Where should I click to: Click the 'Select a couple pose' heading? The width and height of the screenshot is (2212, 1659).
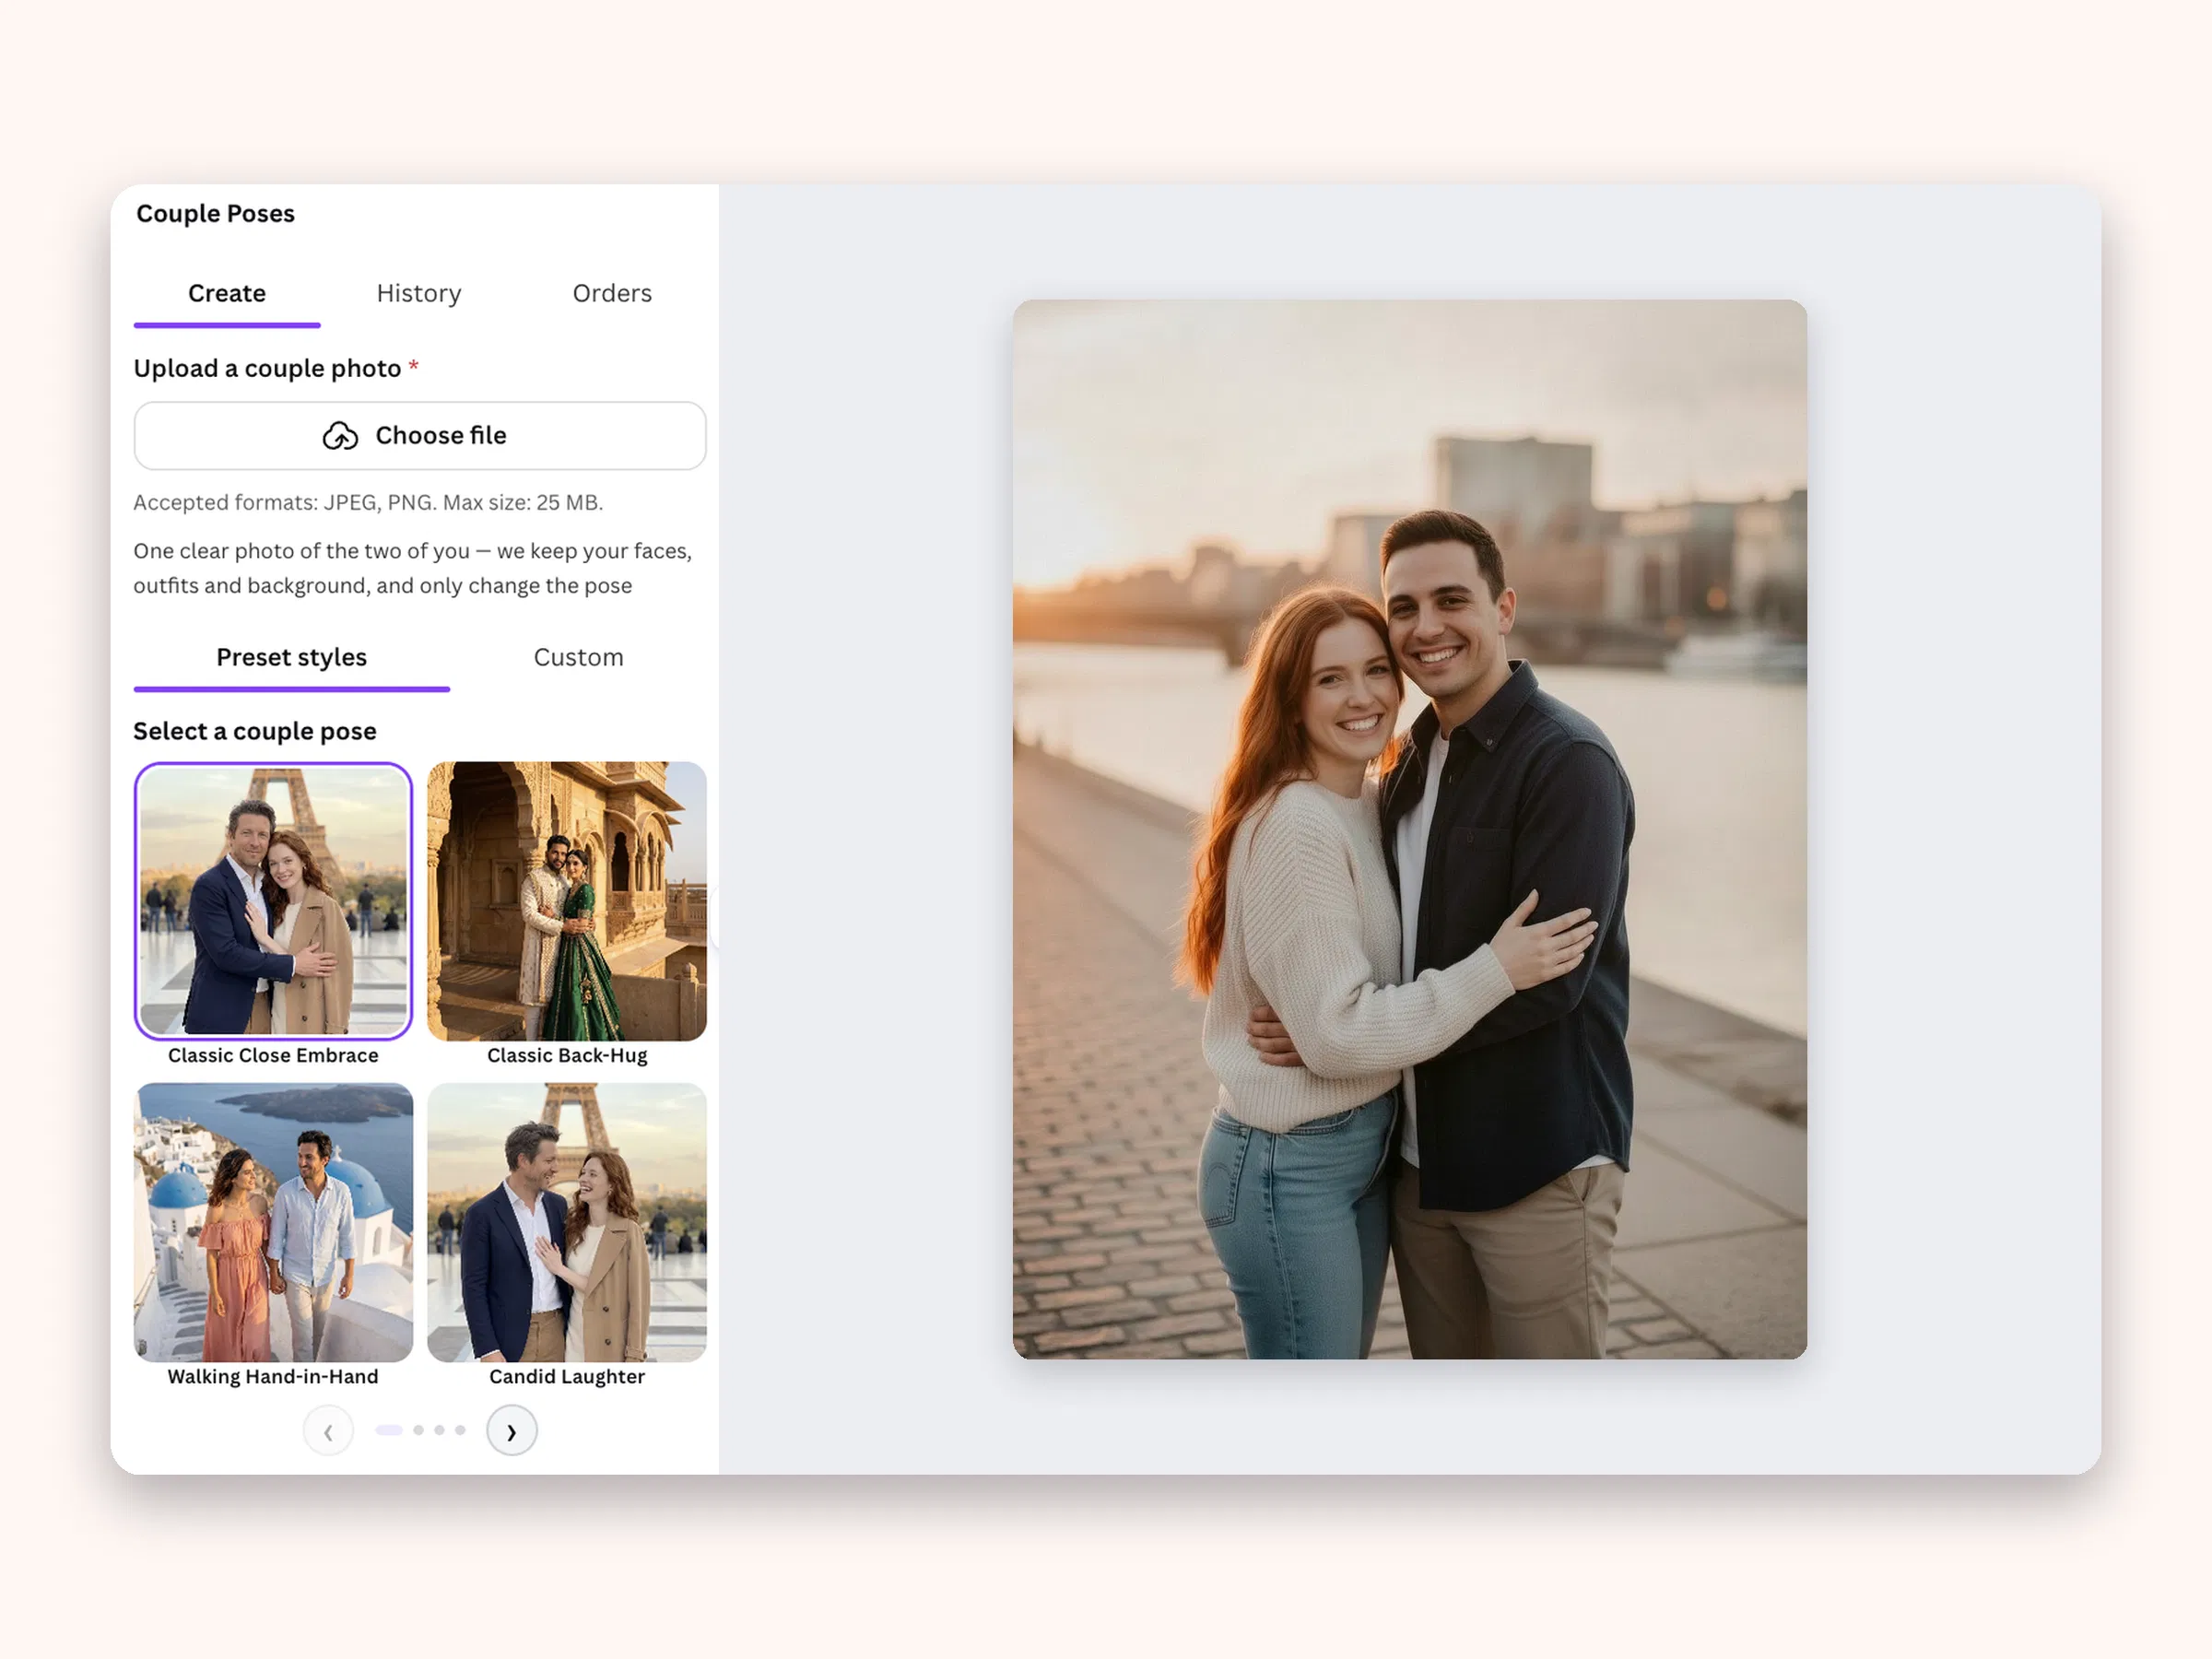pyautogui.click(x=255, y=731)
